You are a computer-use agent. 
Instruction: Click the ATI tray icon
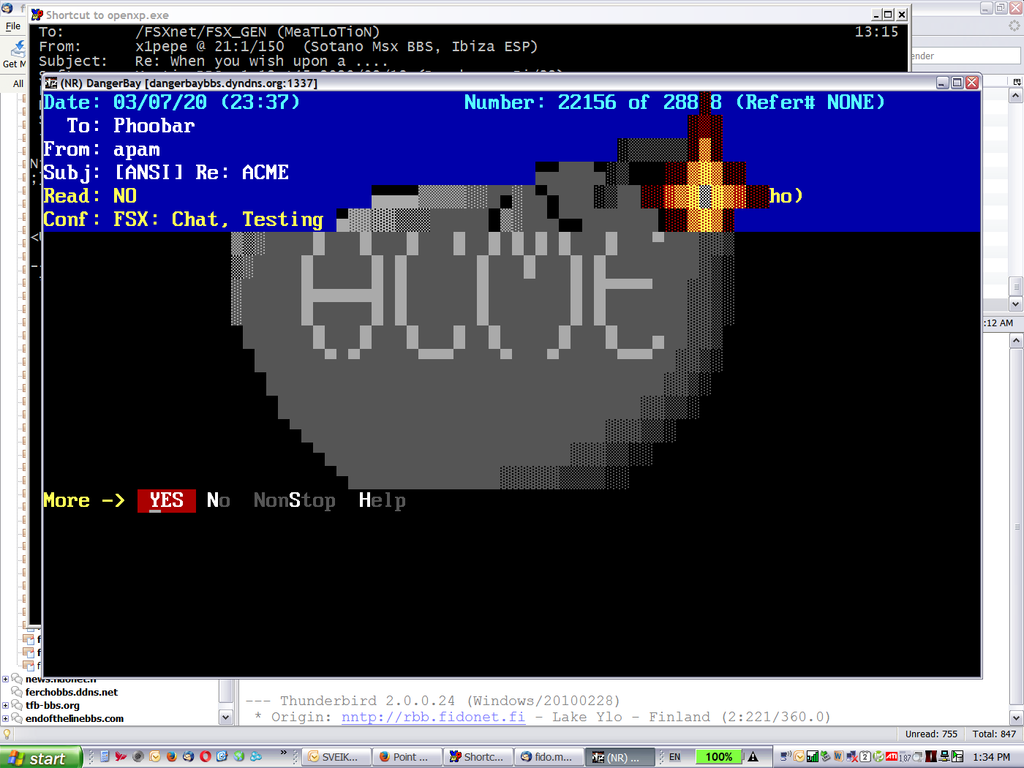pyautogui.click(x=891, y=756)
